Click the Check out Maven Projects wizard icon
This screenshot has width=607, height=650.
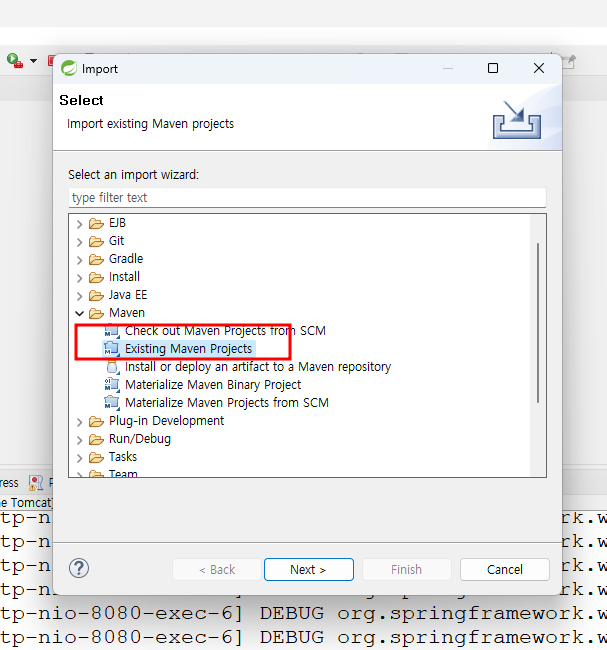point(112,331)
